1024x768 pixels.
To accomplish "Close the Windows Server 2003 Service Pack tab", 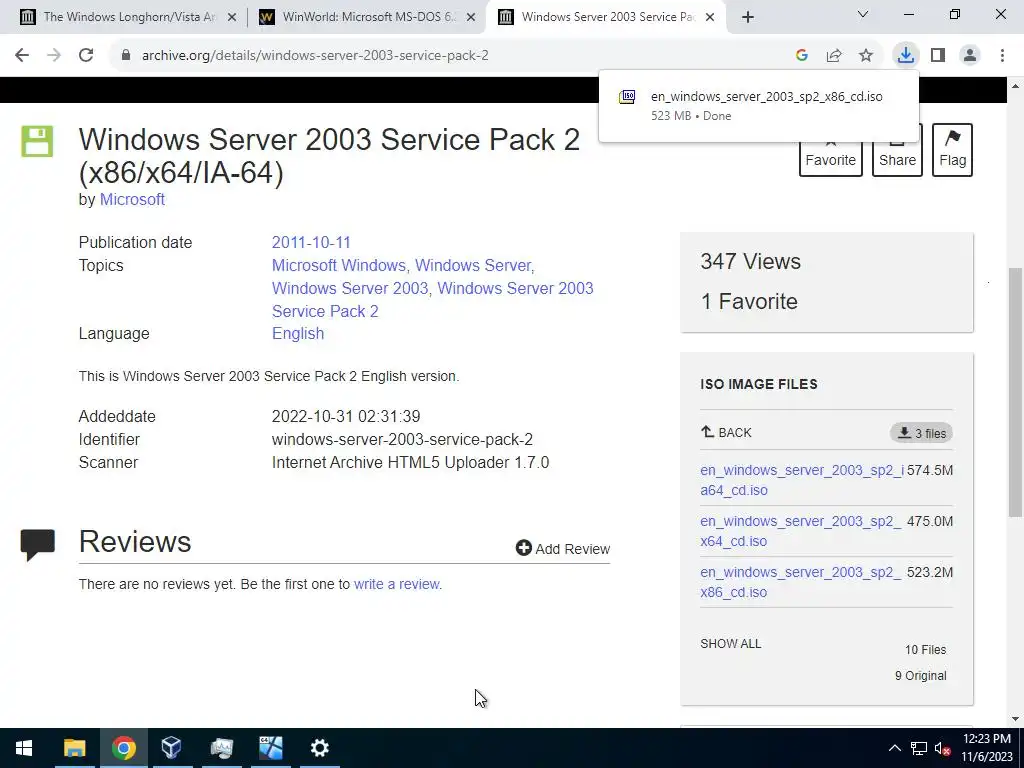I will 711,17.
